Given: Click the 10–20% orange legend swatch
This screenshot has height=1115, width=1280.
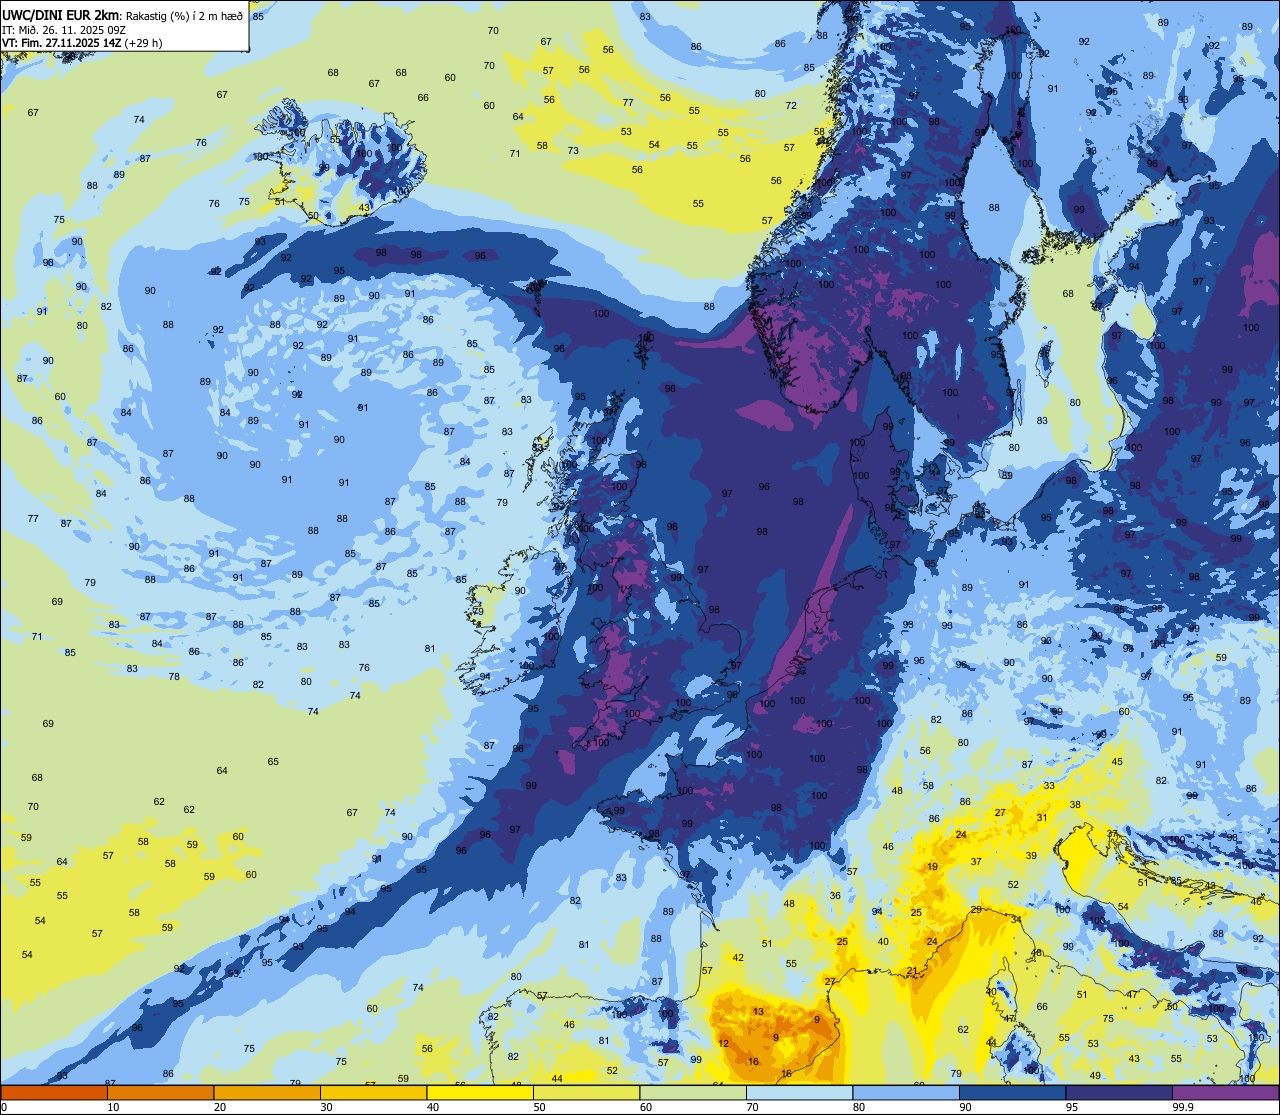Looking at the screenshot, I should (160, 1092).
